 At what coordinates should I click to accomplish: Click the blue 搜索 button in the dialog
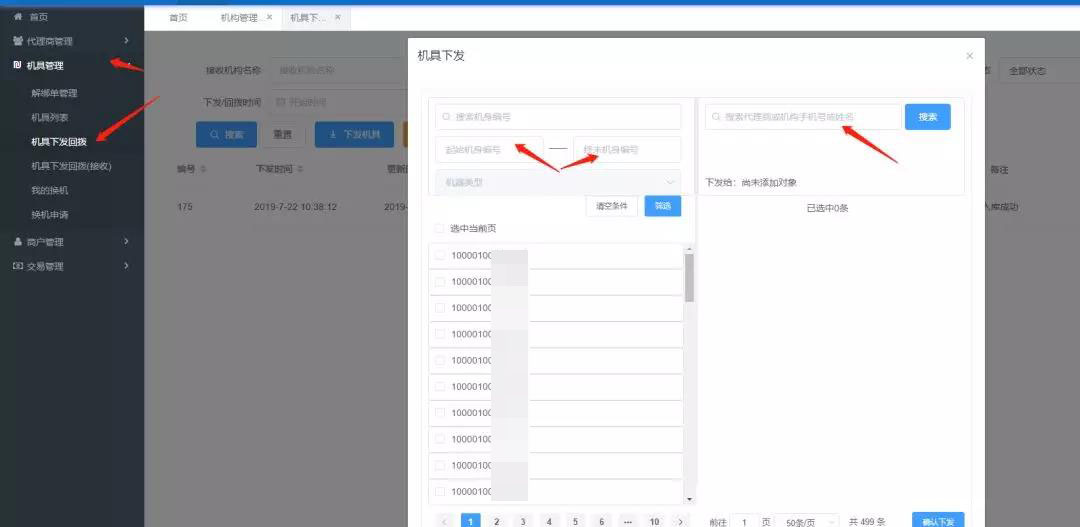[x=928, y=117]
